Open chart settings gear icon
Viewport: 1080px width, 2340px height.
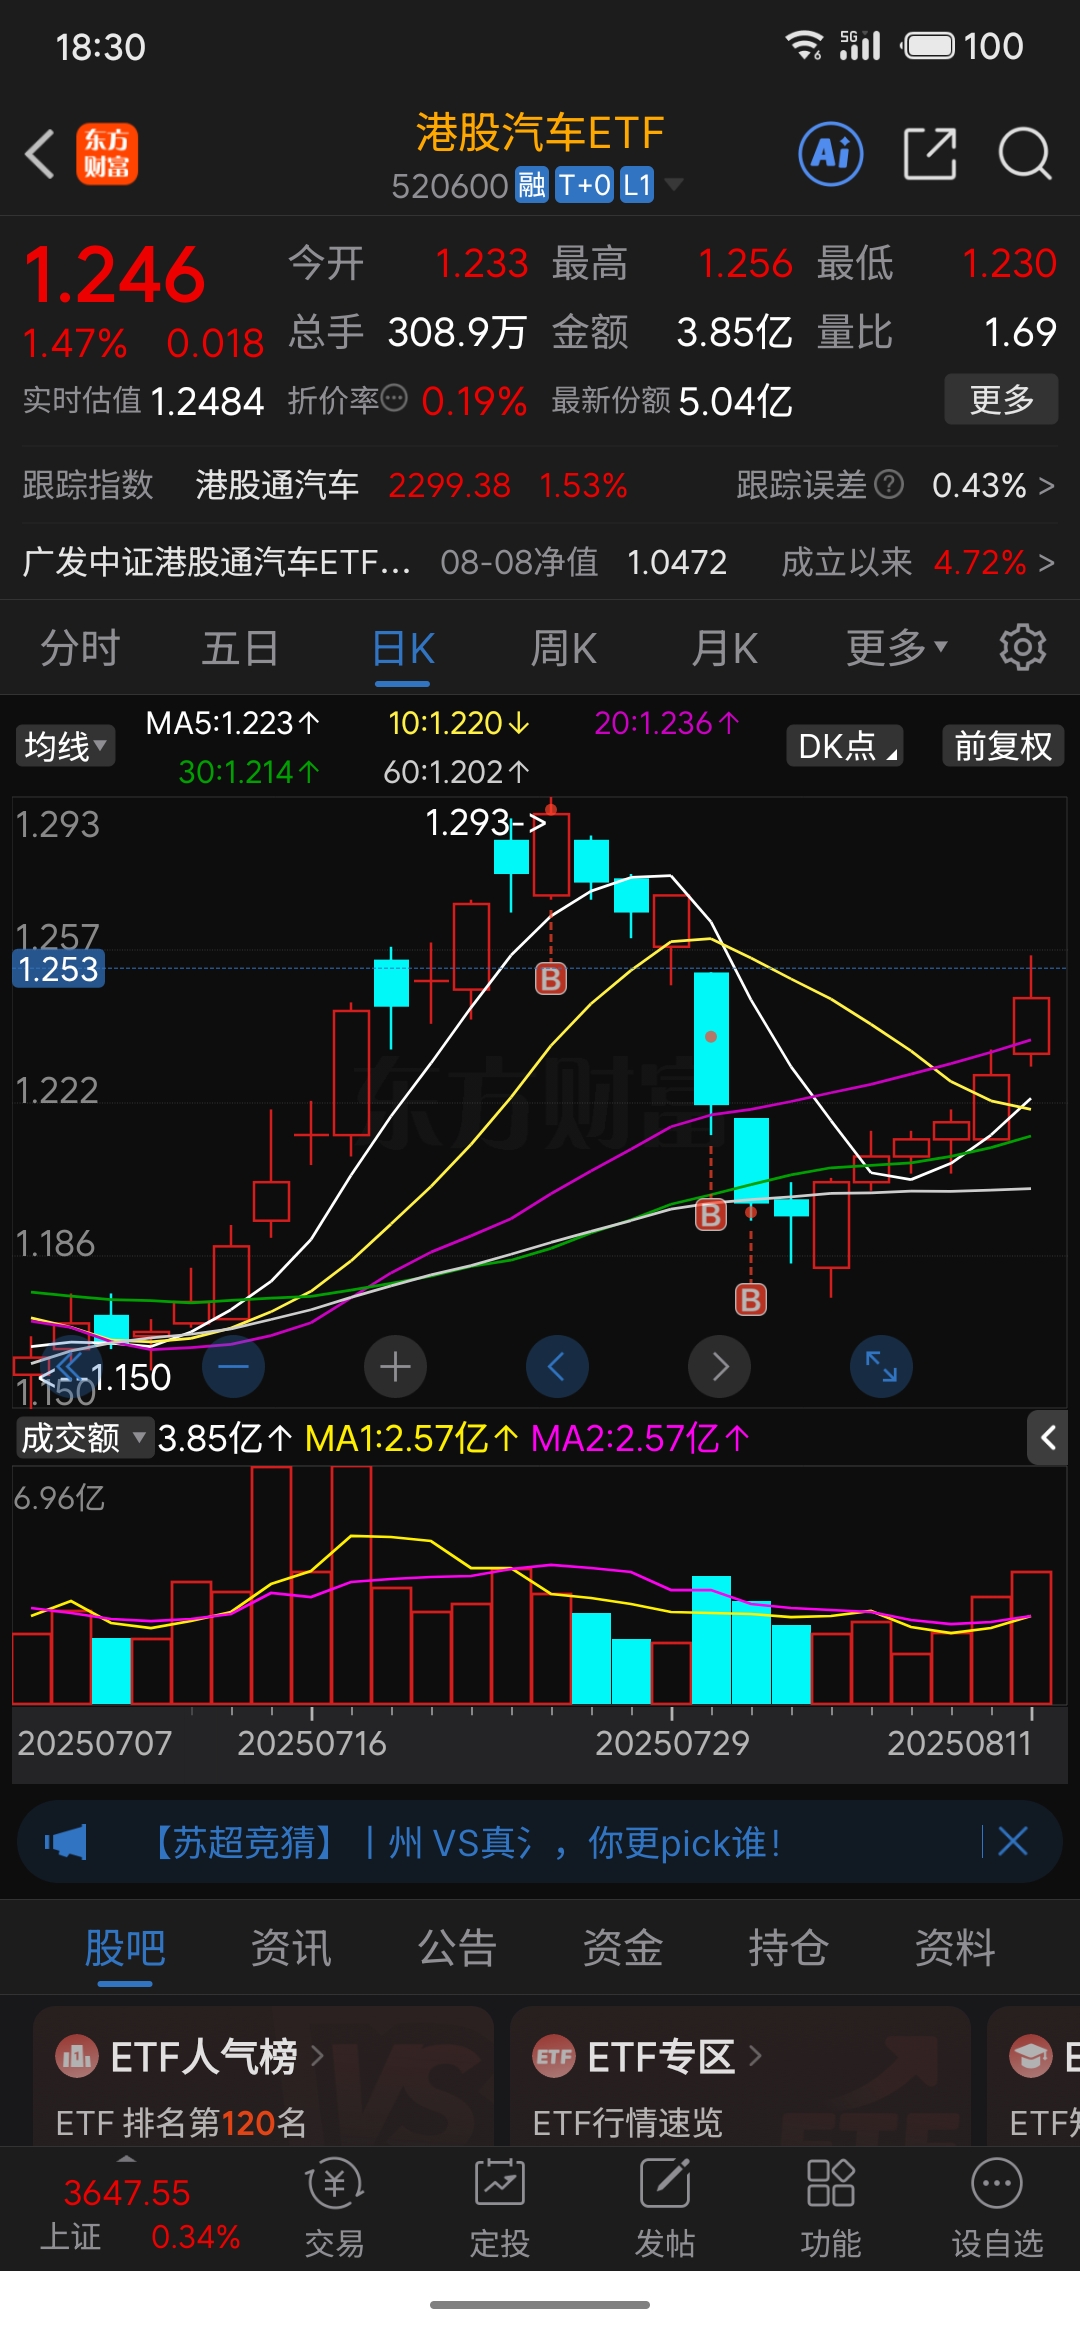click(1023, 648)
